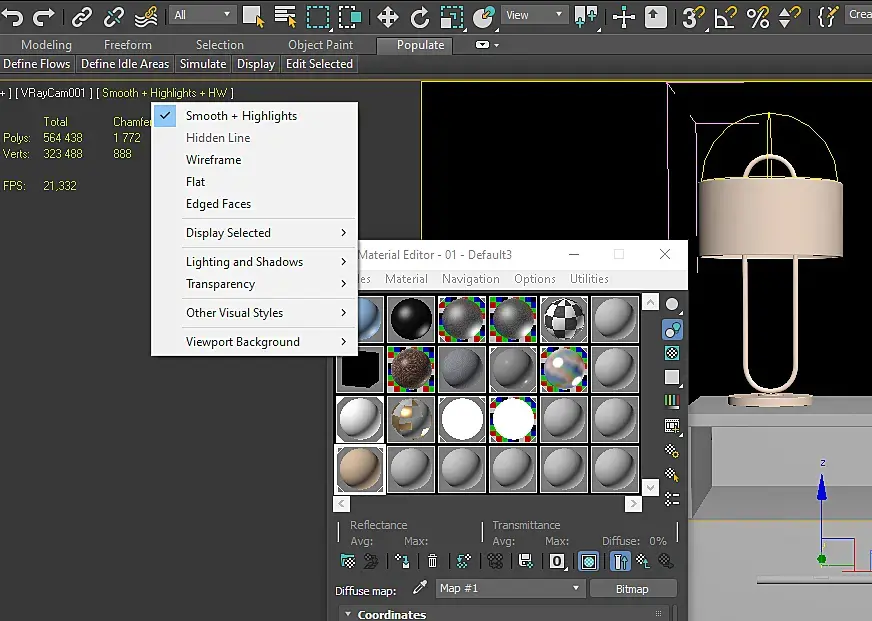The image size is (872, 621).
Task: Click the trash icon to reset material
Action: [432, 561]
